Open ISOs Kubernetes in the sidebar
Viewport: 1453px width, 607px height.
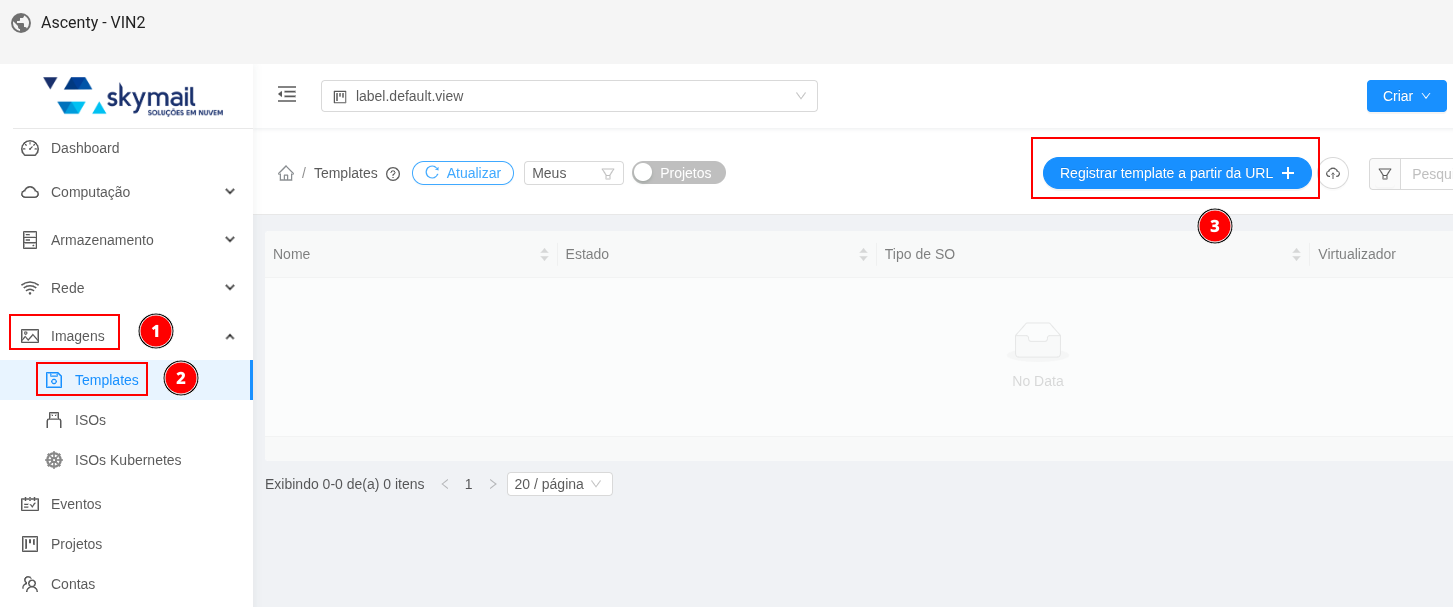coord(128,460)
